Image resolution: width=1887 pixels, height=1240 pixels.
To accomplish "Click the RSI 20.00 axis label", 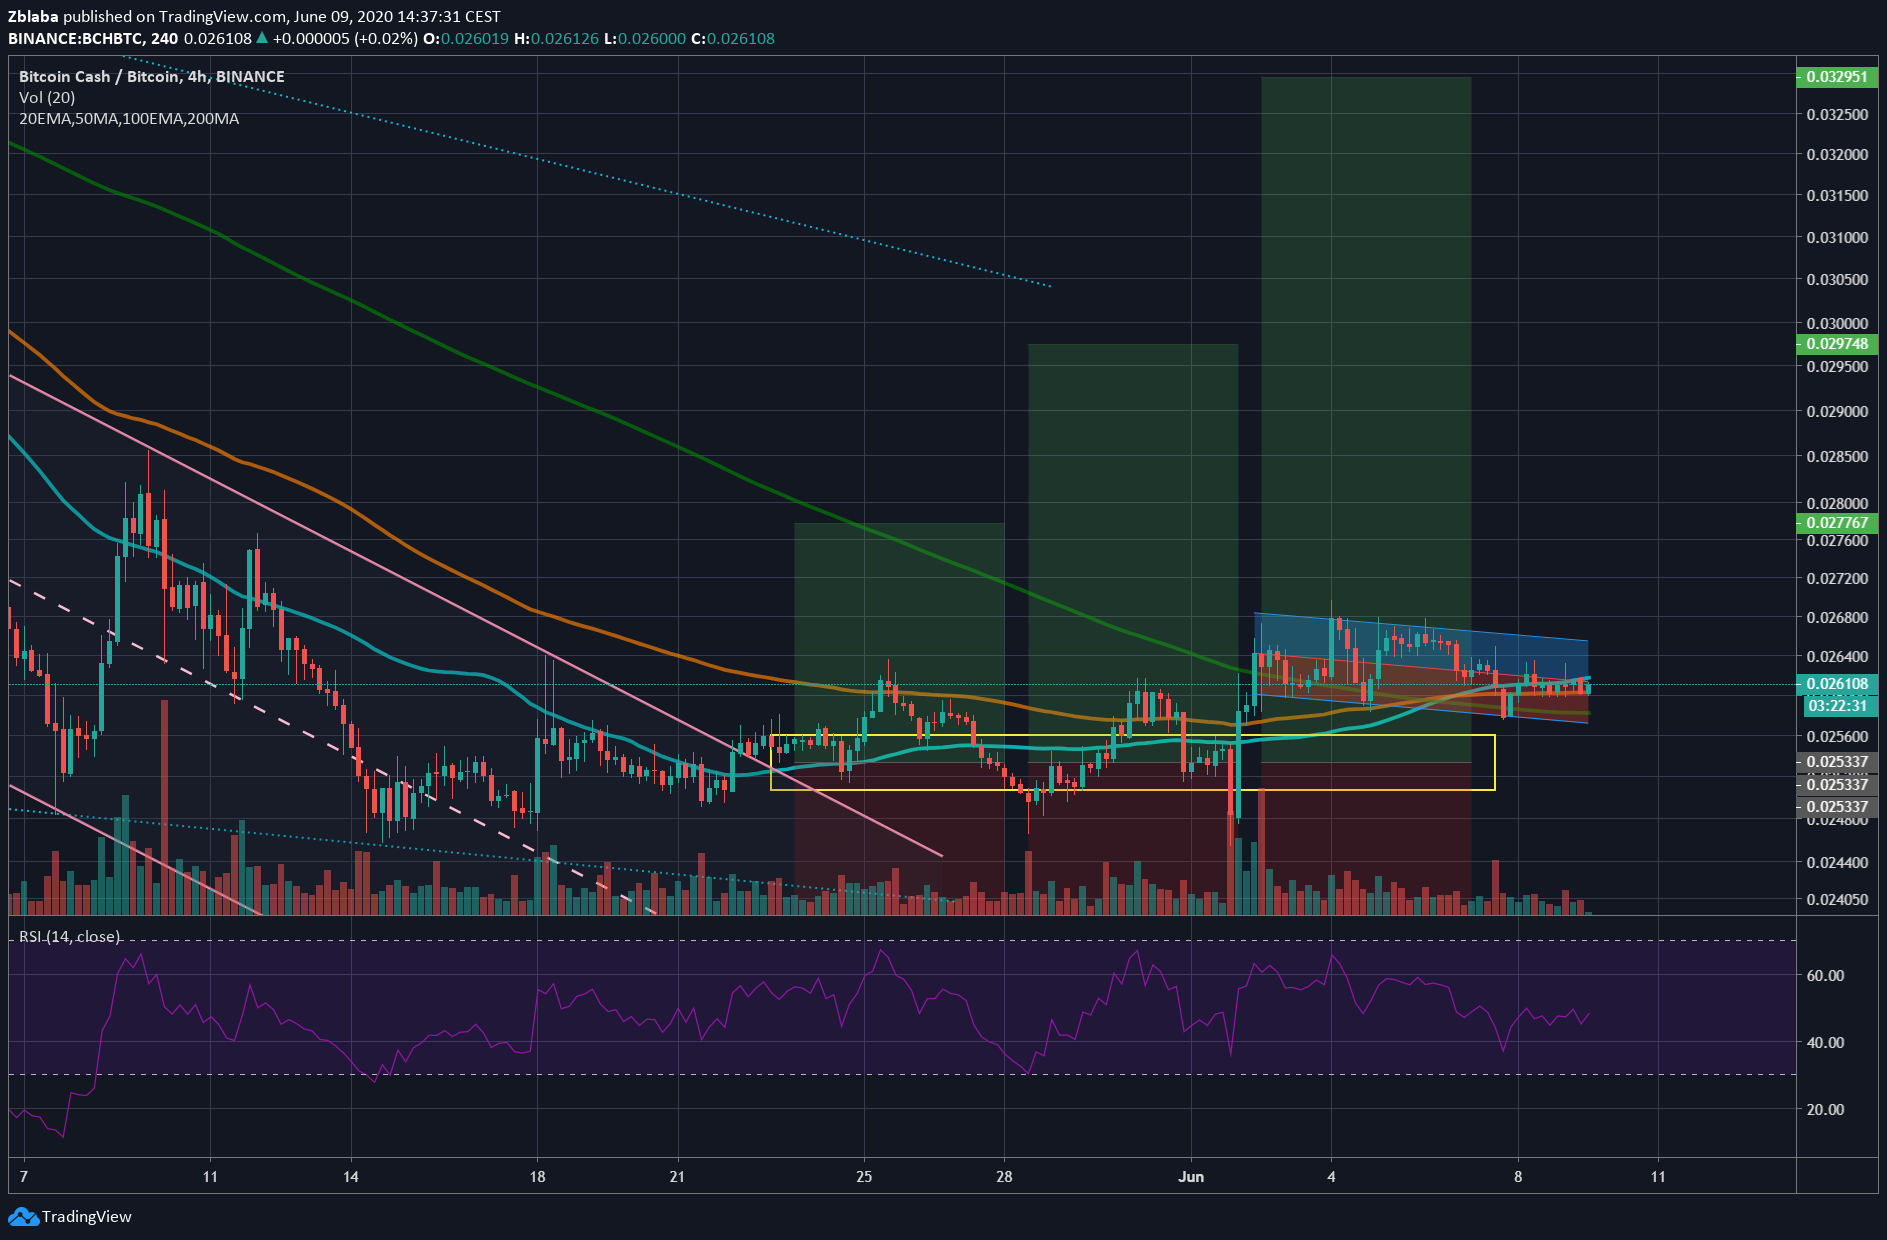I will tap(1825, 1109).
